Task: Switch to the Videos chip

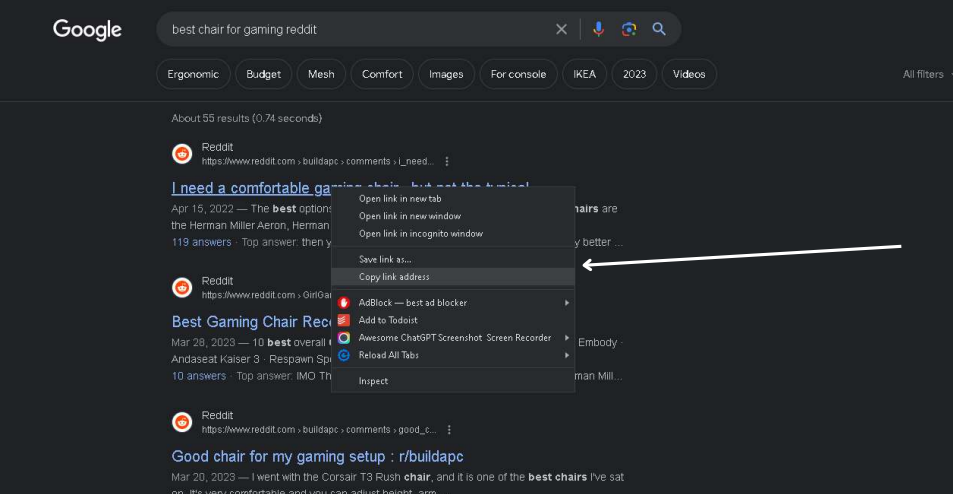Action: (689, 74)
